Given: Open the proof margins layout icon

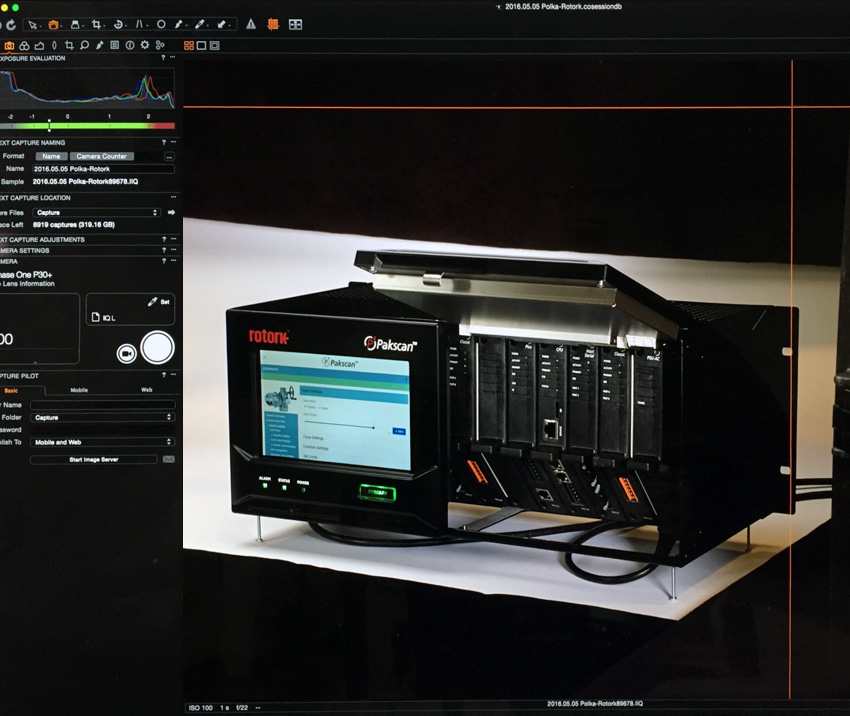Looking at the screenshot, I should [x=295, y=24].
